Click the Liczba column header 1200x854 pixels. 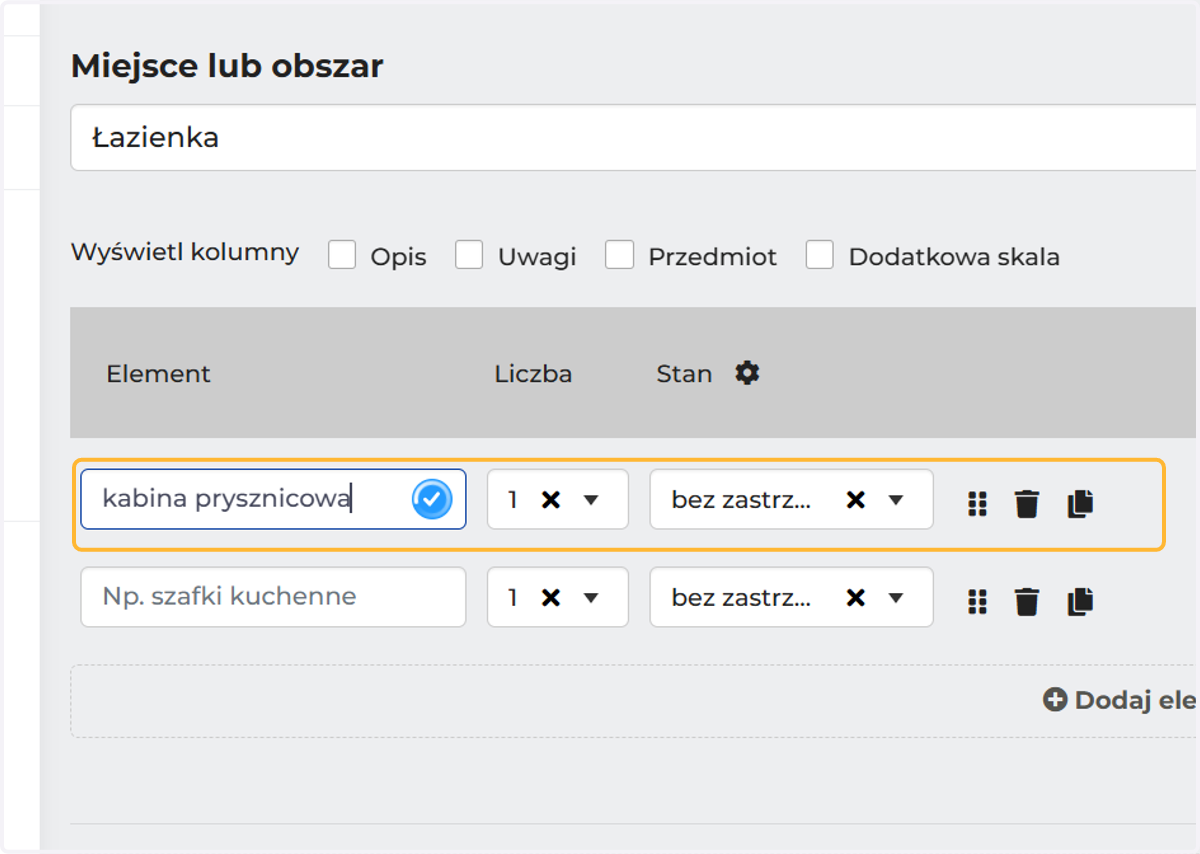(533, 374)
